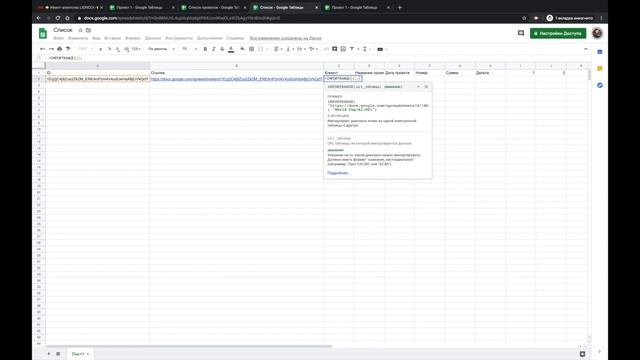Open the all sheets list button
This screenshot has width=640, height=360.
click(x=58, y=354)
